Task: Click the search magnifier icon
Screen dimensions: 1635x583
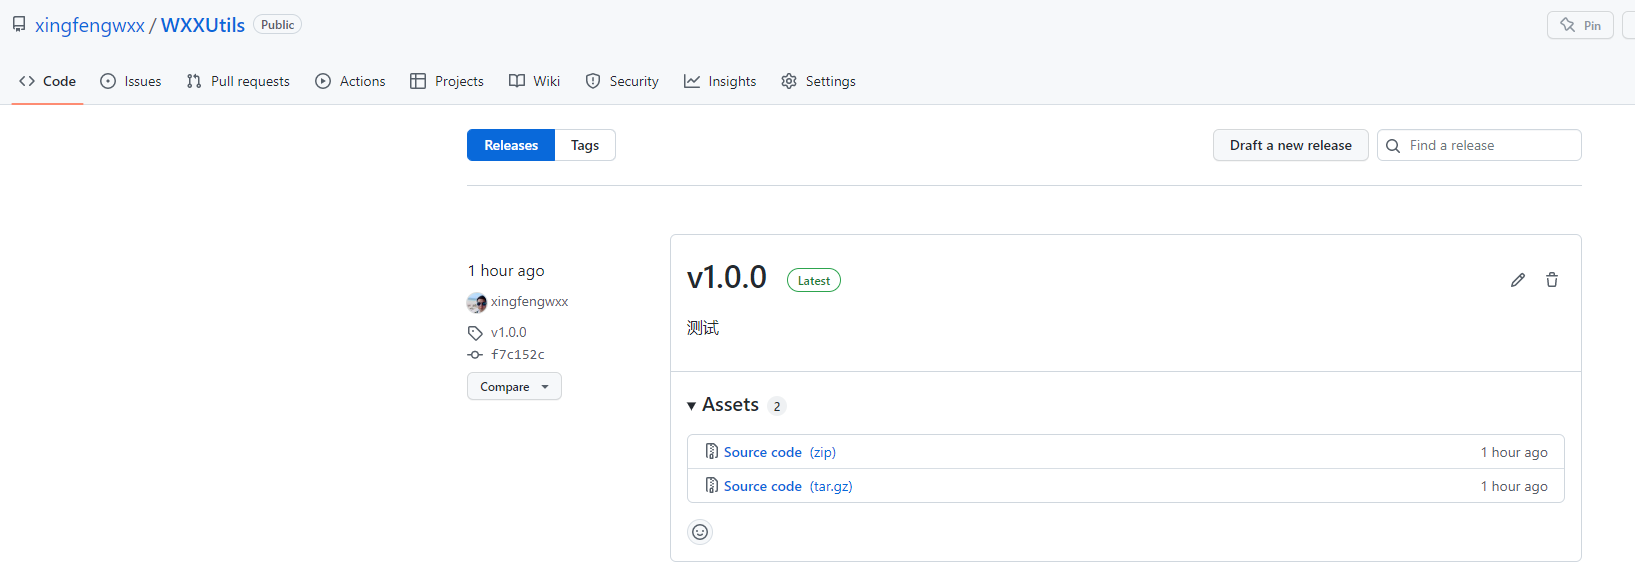Action: pos(1393,146)
